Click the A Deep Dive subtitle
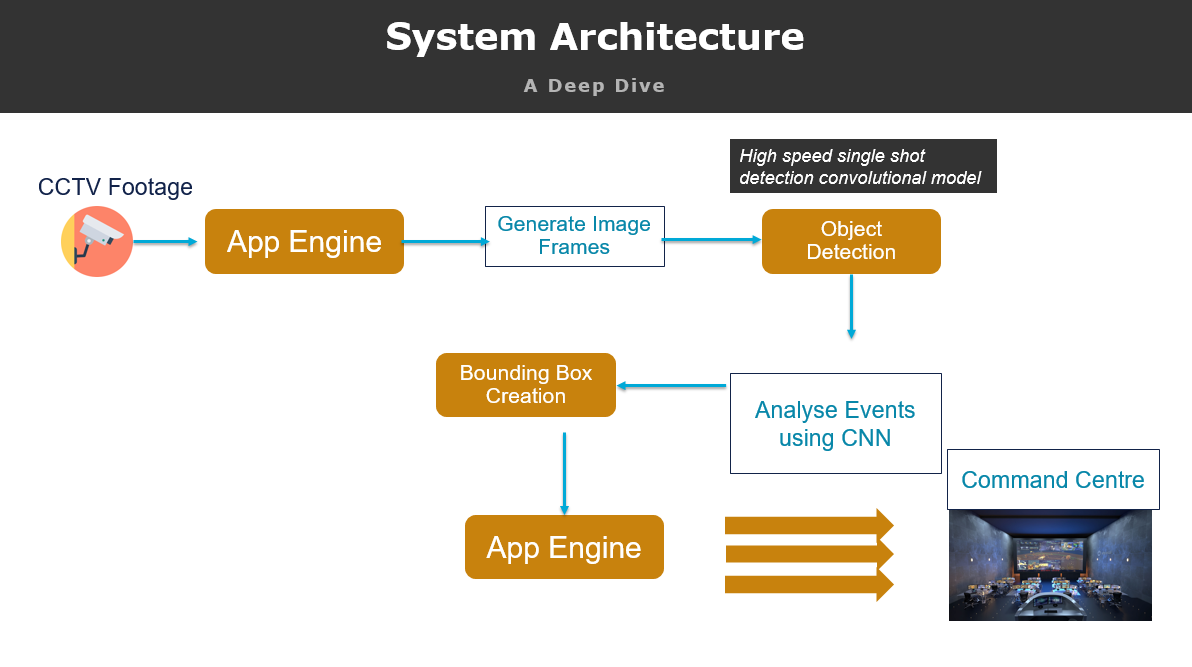1192x667 pixels. pos(594,86)
